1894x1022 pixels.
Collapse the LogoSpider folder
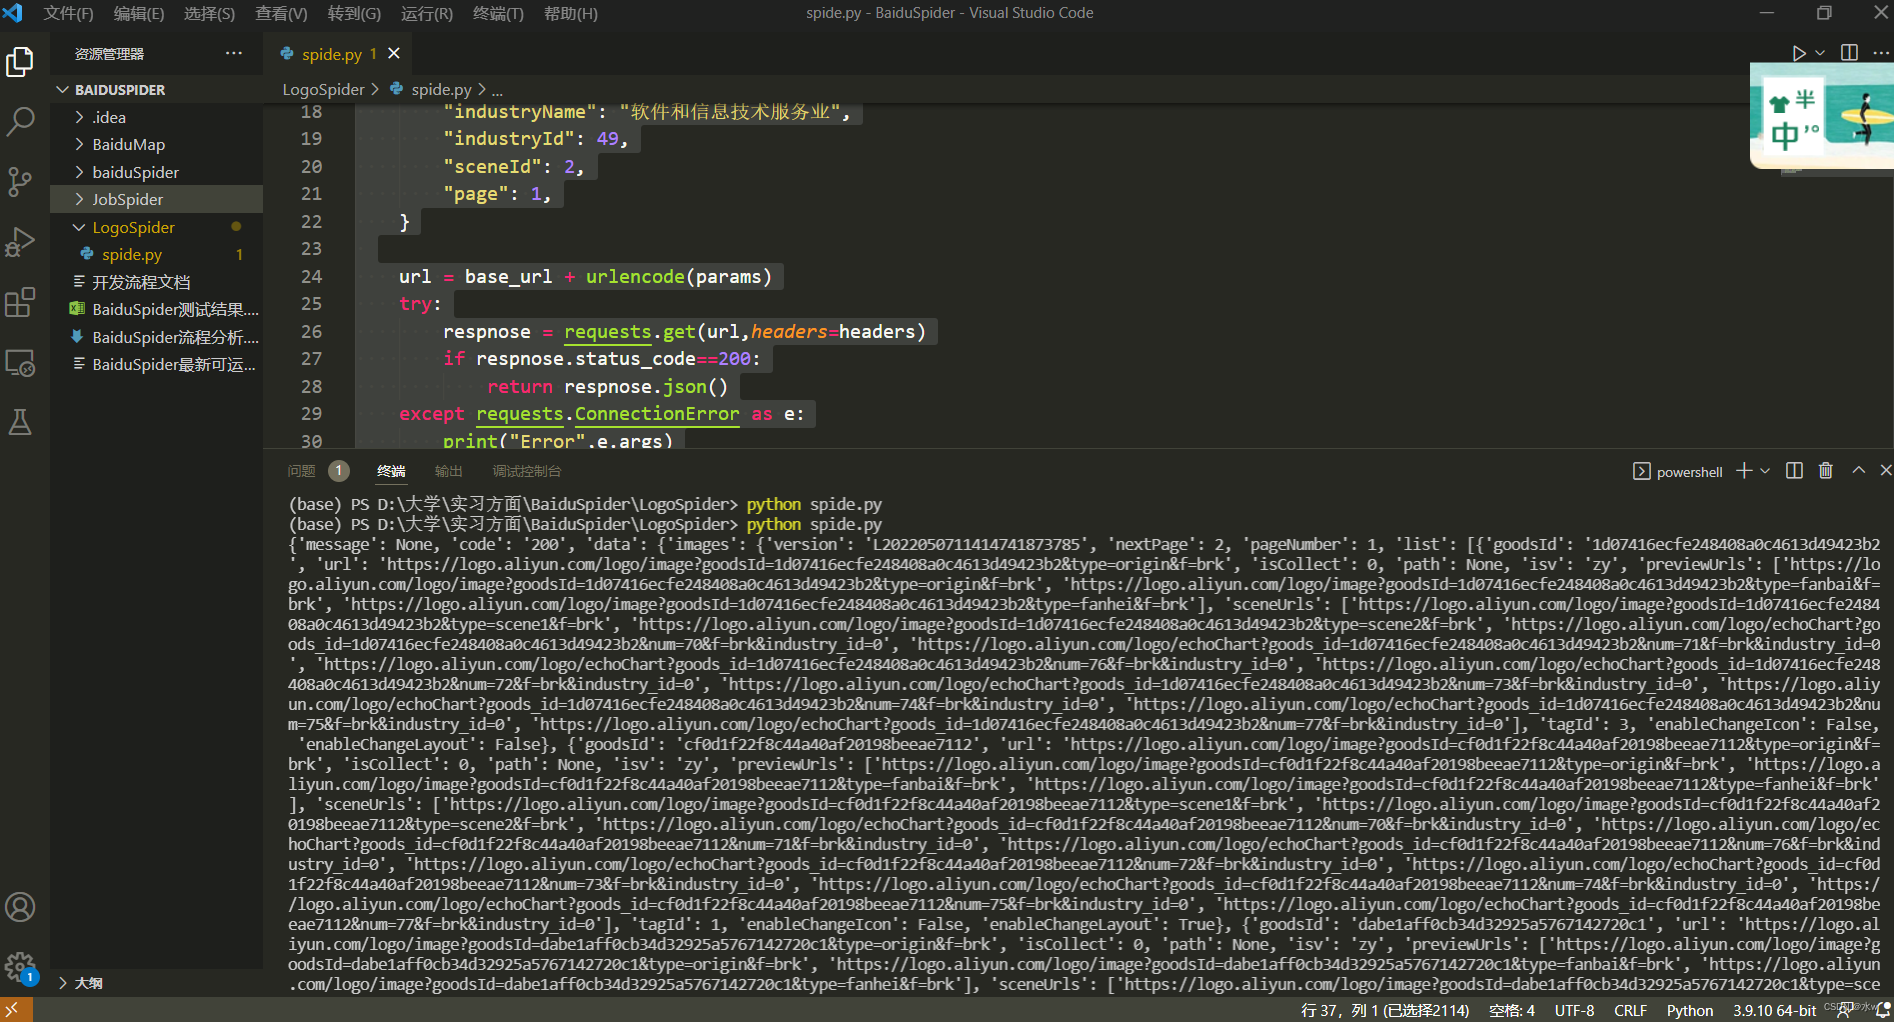(x=157, y=227)
